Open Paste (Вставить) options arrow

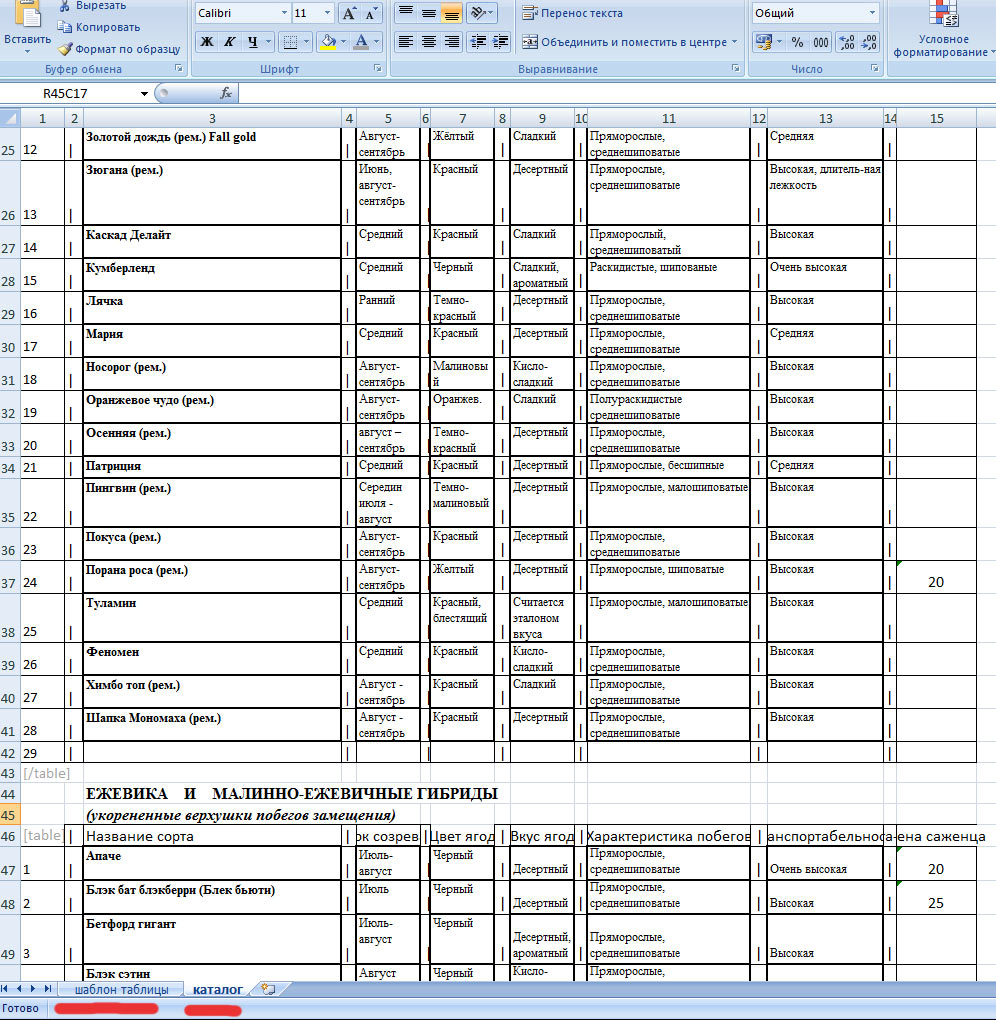tap(27, 51)
